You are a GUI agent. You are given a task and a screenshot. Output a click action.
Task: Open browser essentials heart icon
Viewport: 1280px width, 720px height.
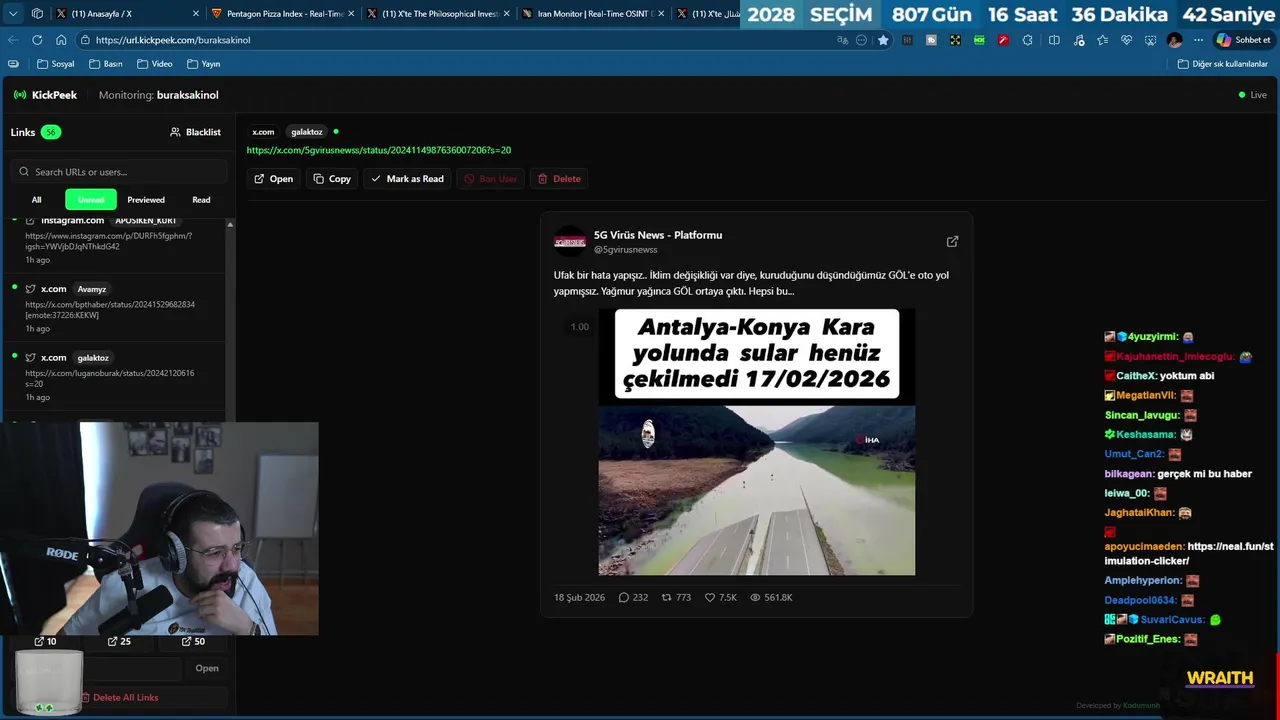point(1126,40)
